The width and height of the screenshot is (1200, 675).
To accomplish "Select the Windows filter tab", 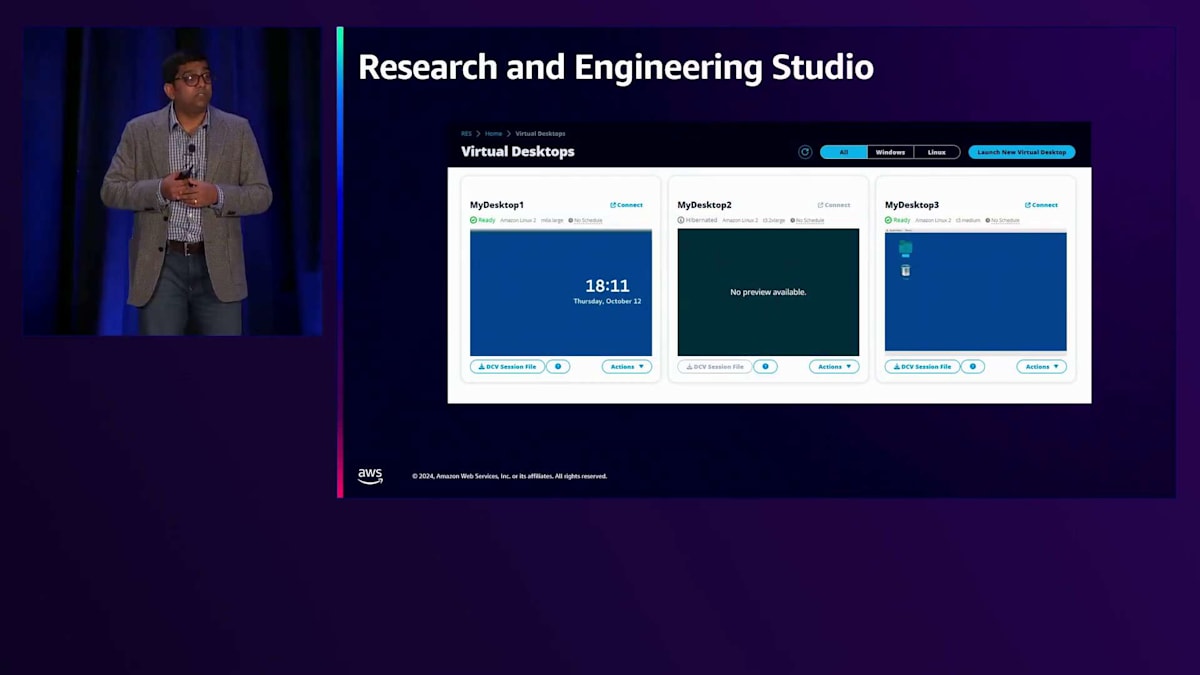I will 890,152.
